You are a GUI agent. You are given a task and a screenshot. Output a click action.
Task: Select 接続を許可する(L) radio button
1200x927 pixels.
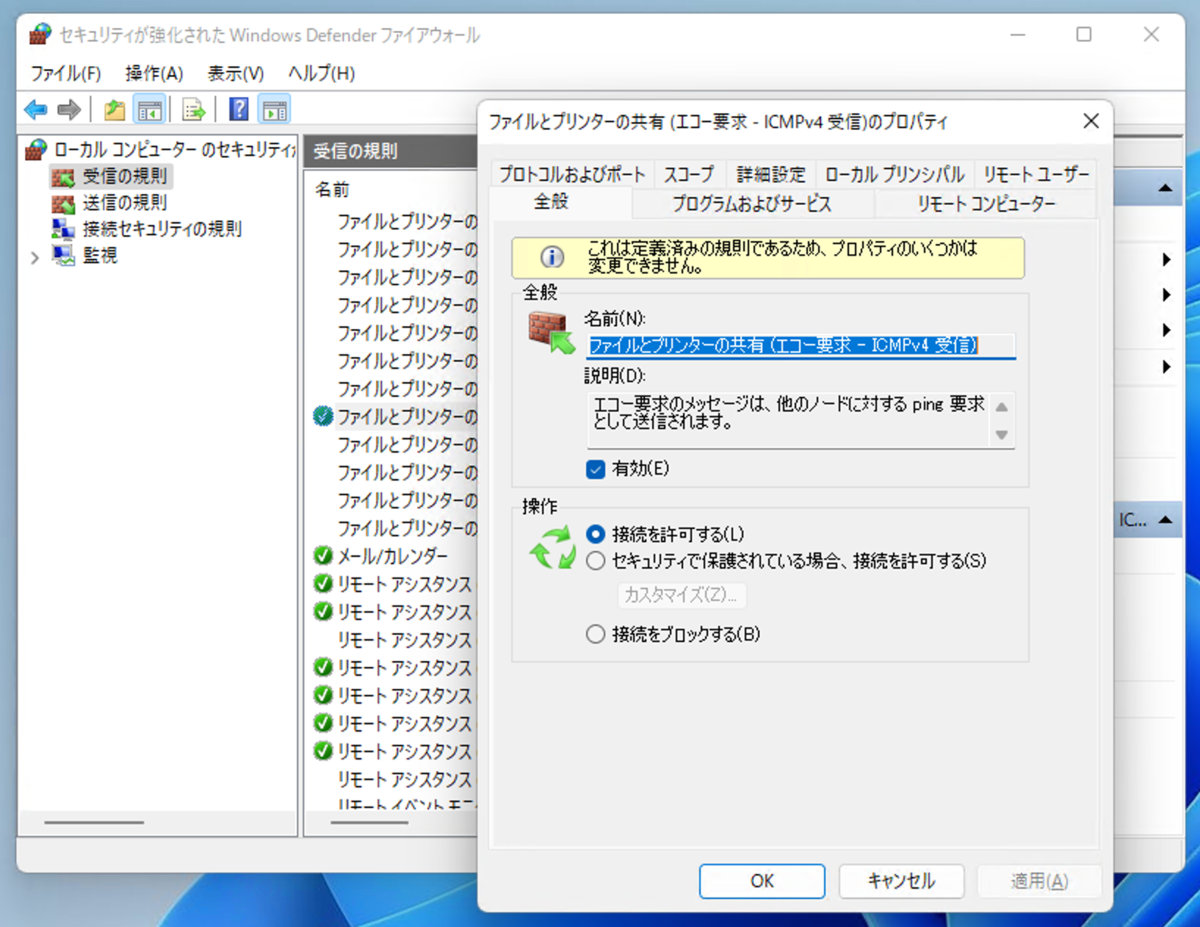point(596,535)
